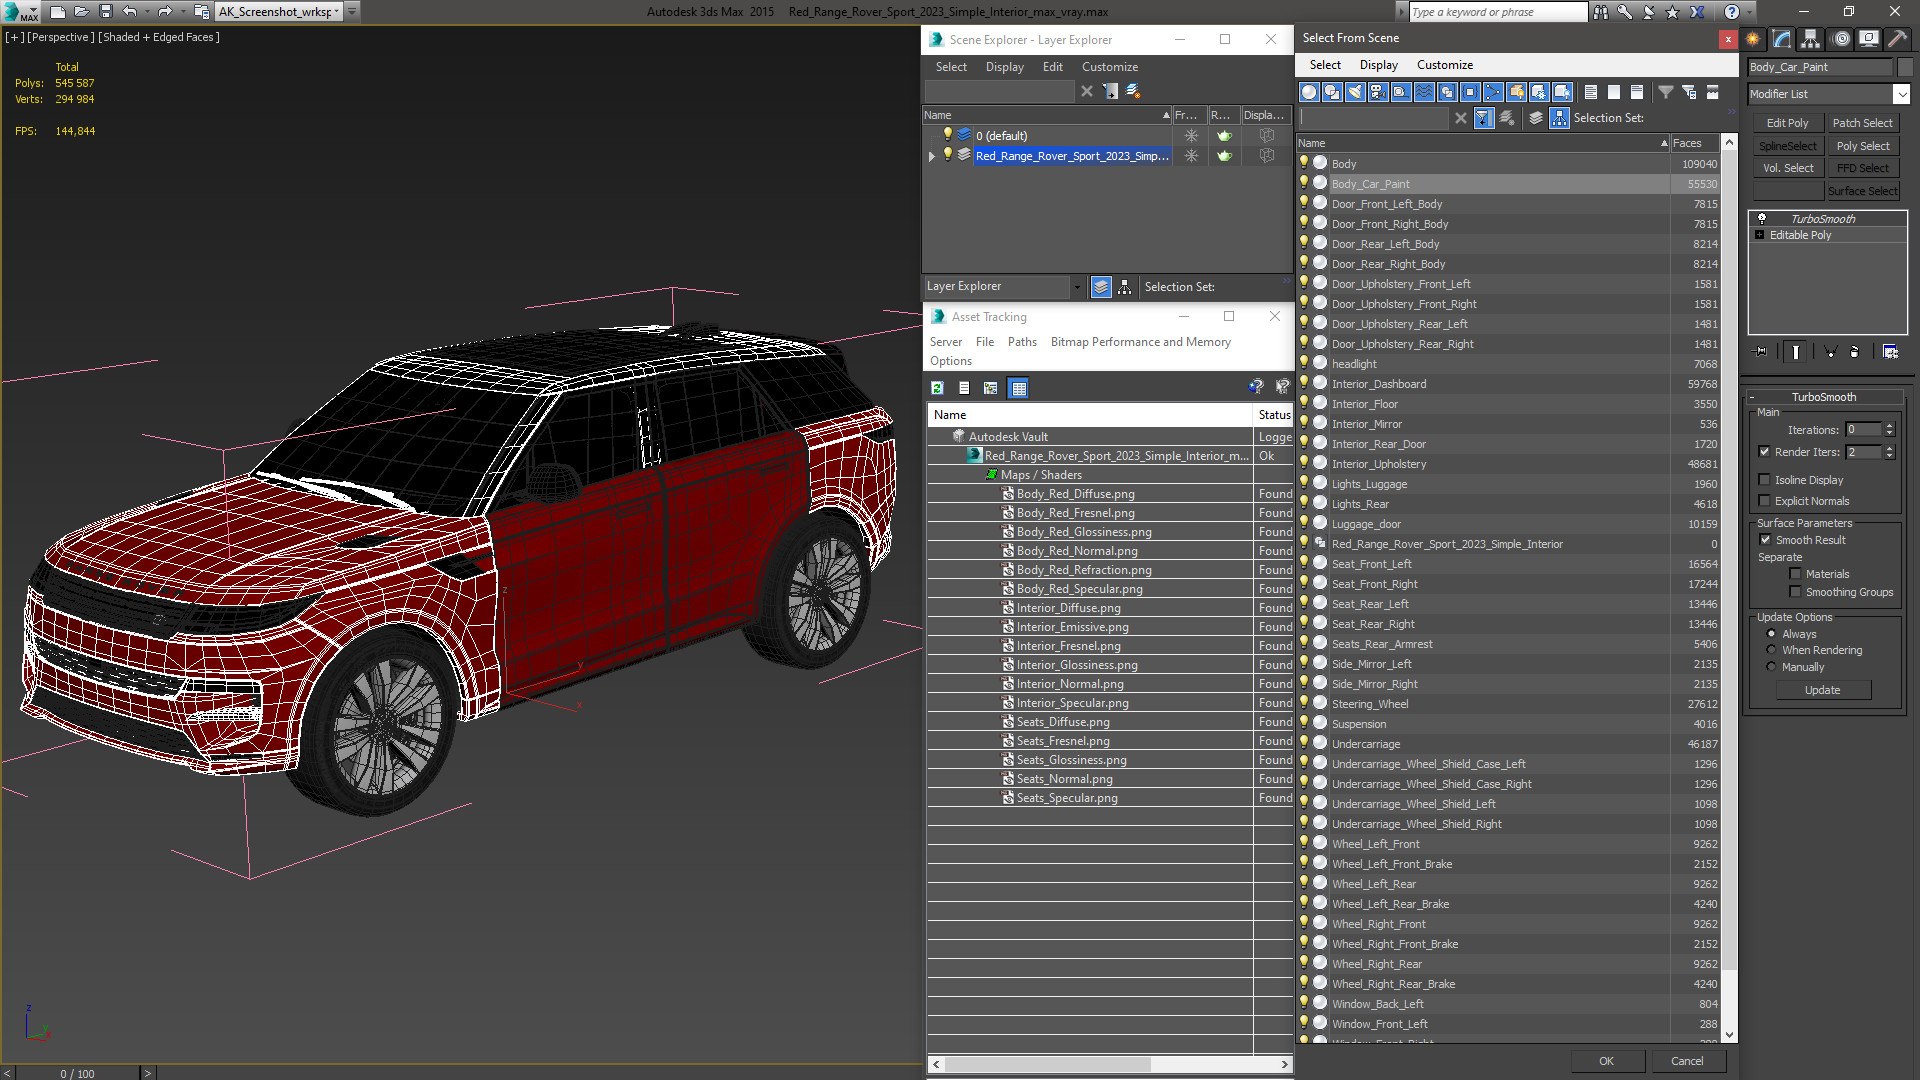Image resolution: width=1920 pixels, height=1080 pixels.
Task: Open Bitmap Performance and Memory menu
Action: (1140, 342)
